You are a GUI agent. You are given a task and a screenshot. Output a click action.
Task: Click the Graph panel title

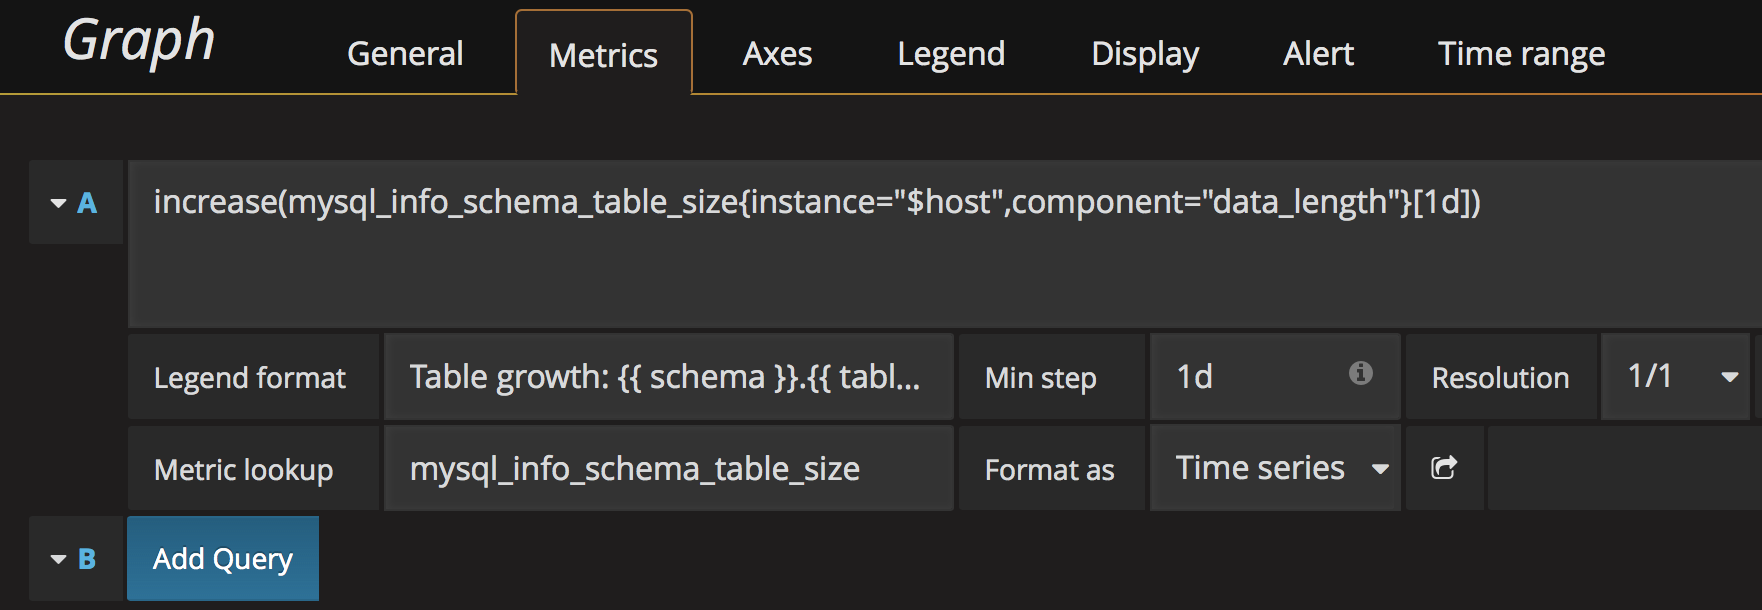(x=139, y=42)
